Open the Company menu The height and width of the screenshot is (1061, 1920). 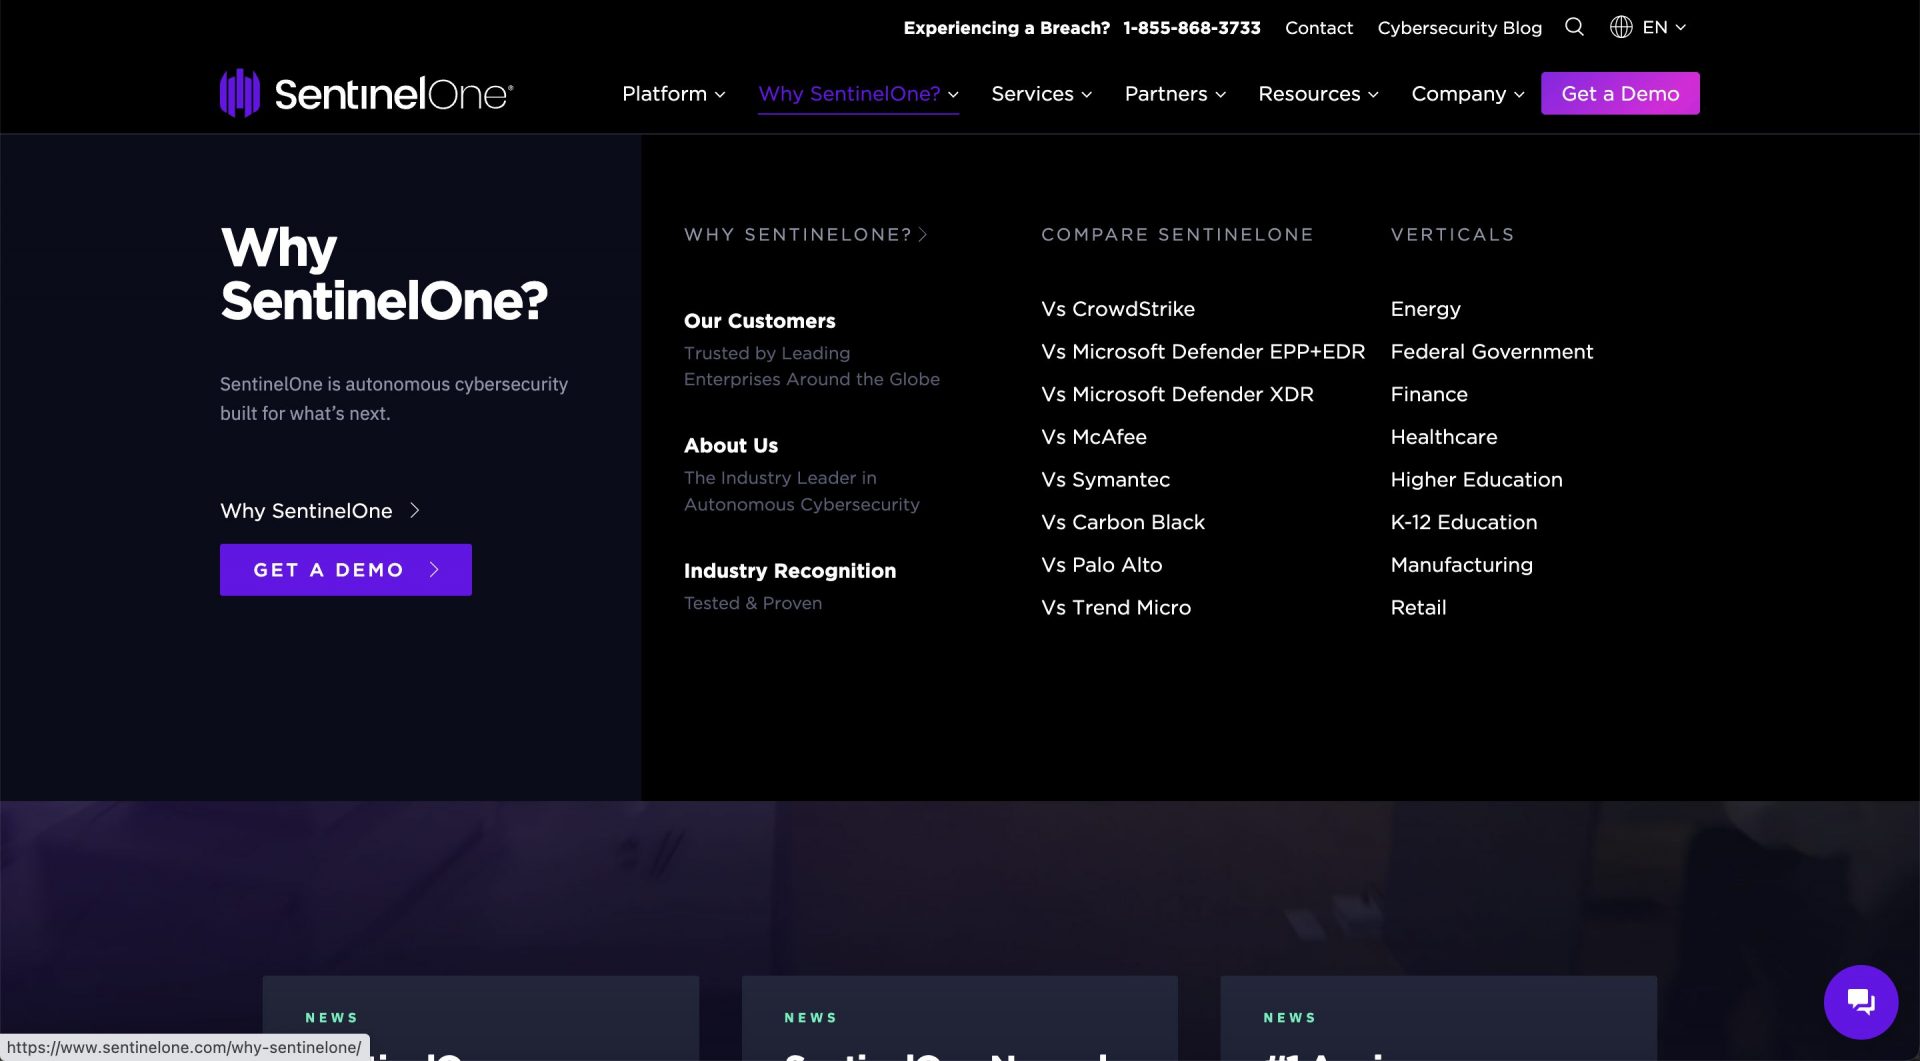(x=1467, y=93)
